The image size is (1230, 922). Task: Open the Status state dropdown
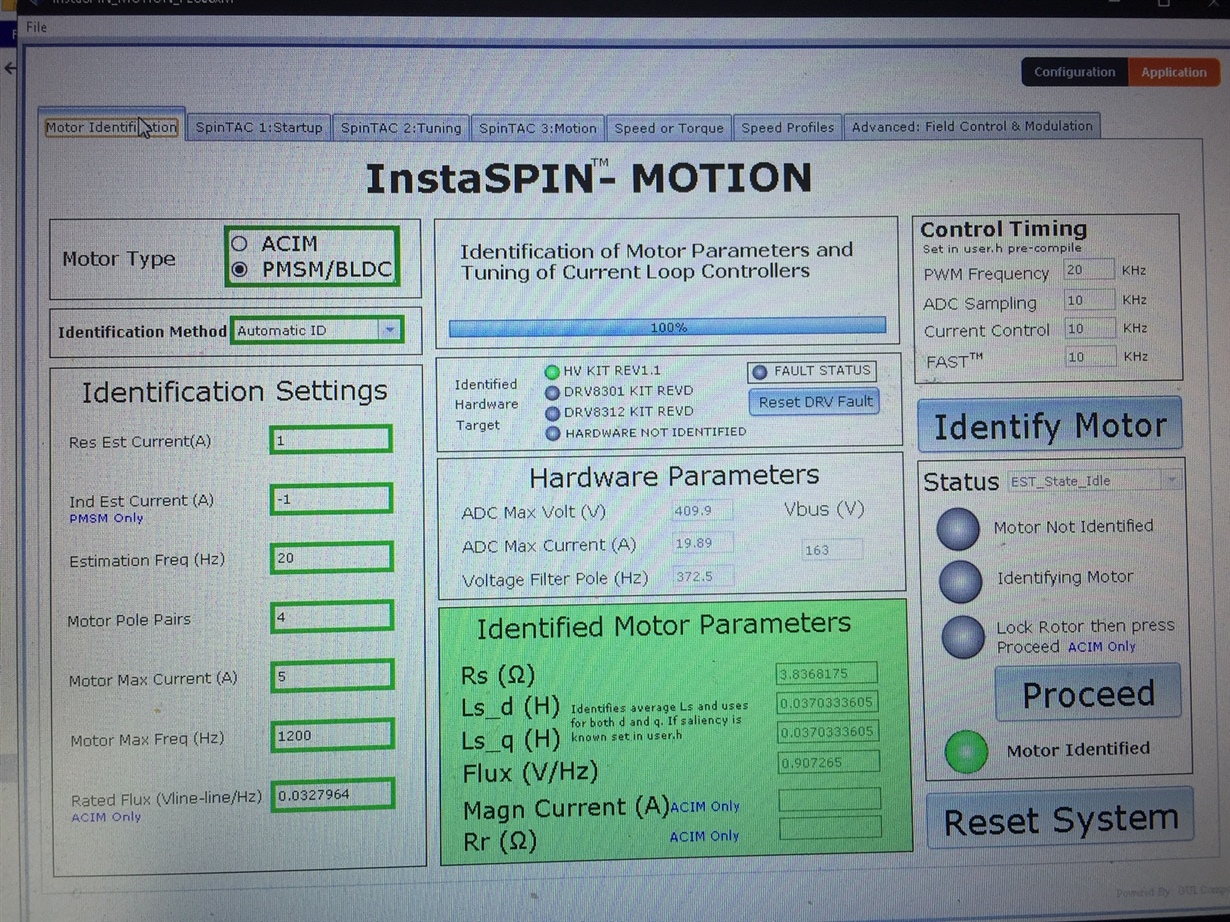[1172, 481]
